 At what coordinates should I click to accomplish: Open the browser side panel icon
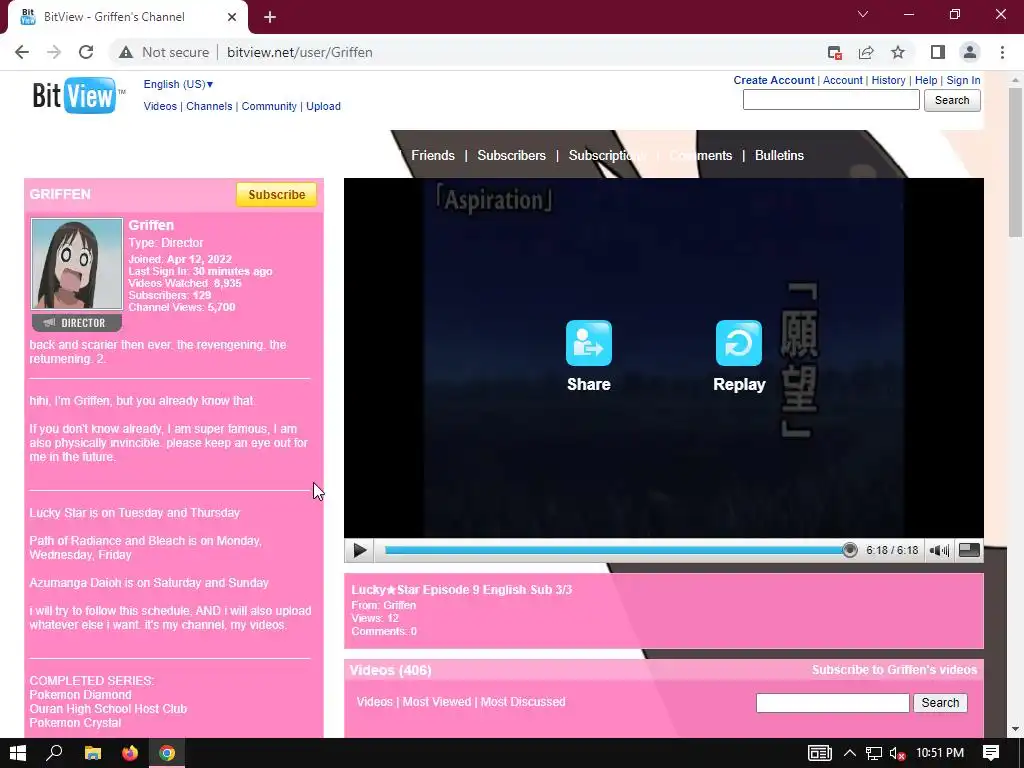[938, 52]
